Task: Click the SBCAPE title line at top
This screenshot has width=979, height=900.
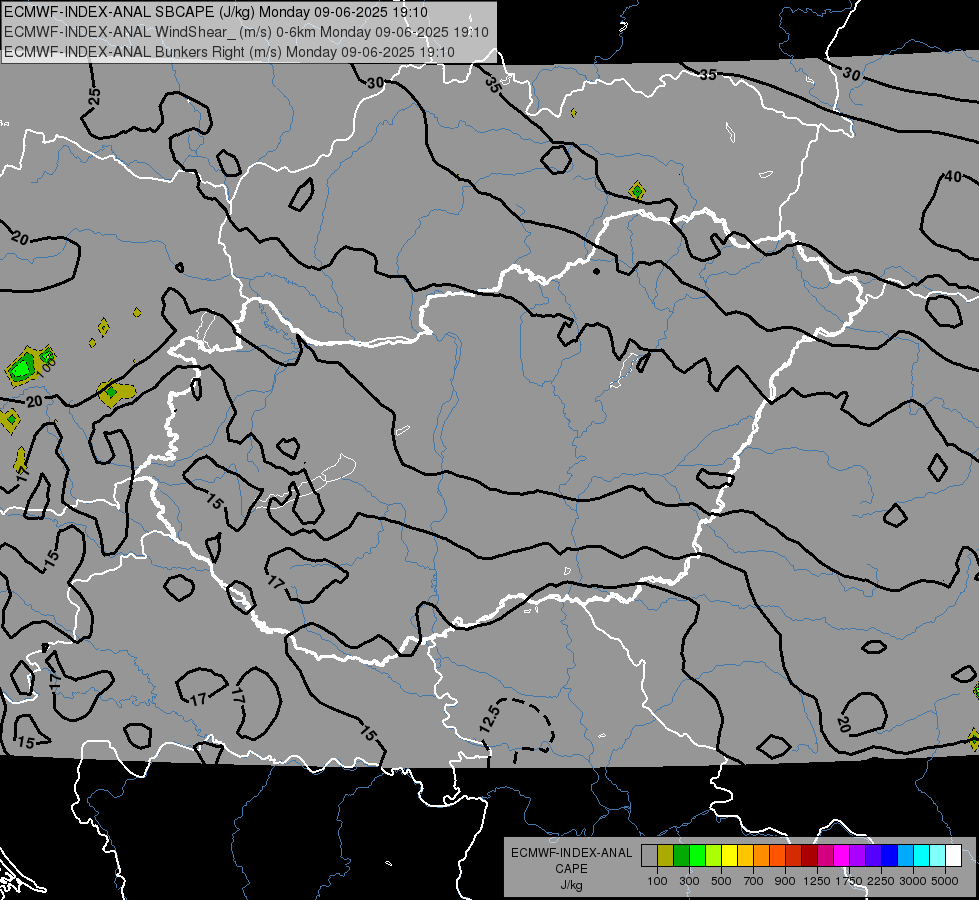Action: click(x=216, y=12)
